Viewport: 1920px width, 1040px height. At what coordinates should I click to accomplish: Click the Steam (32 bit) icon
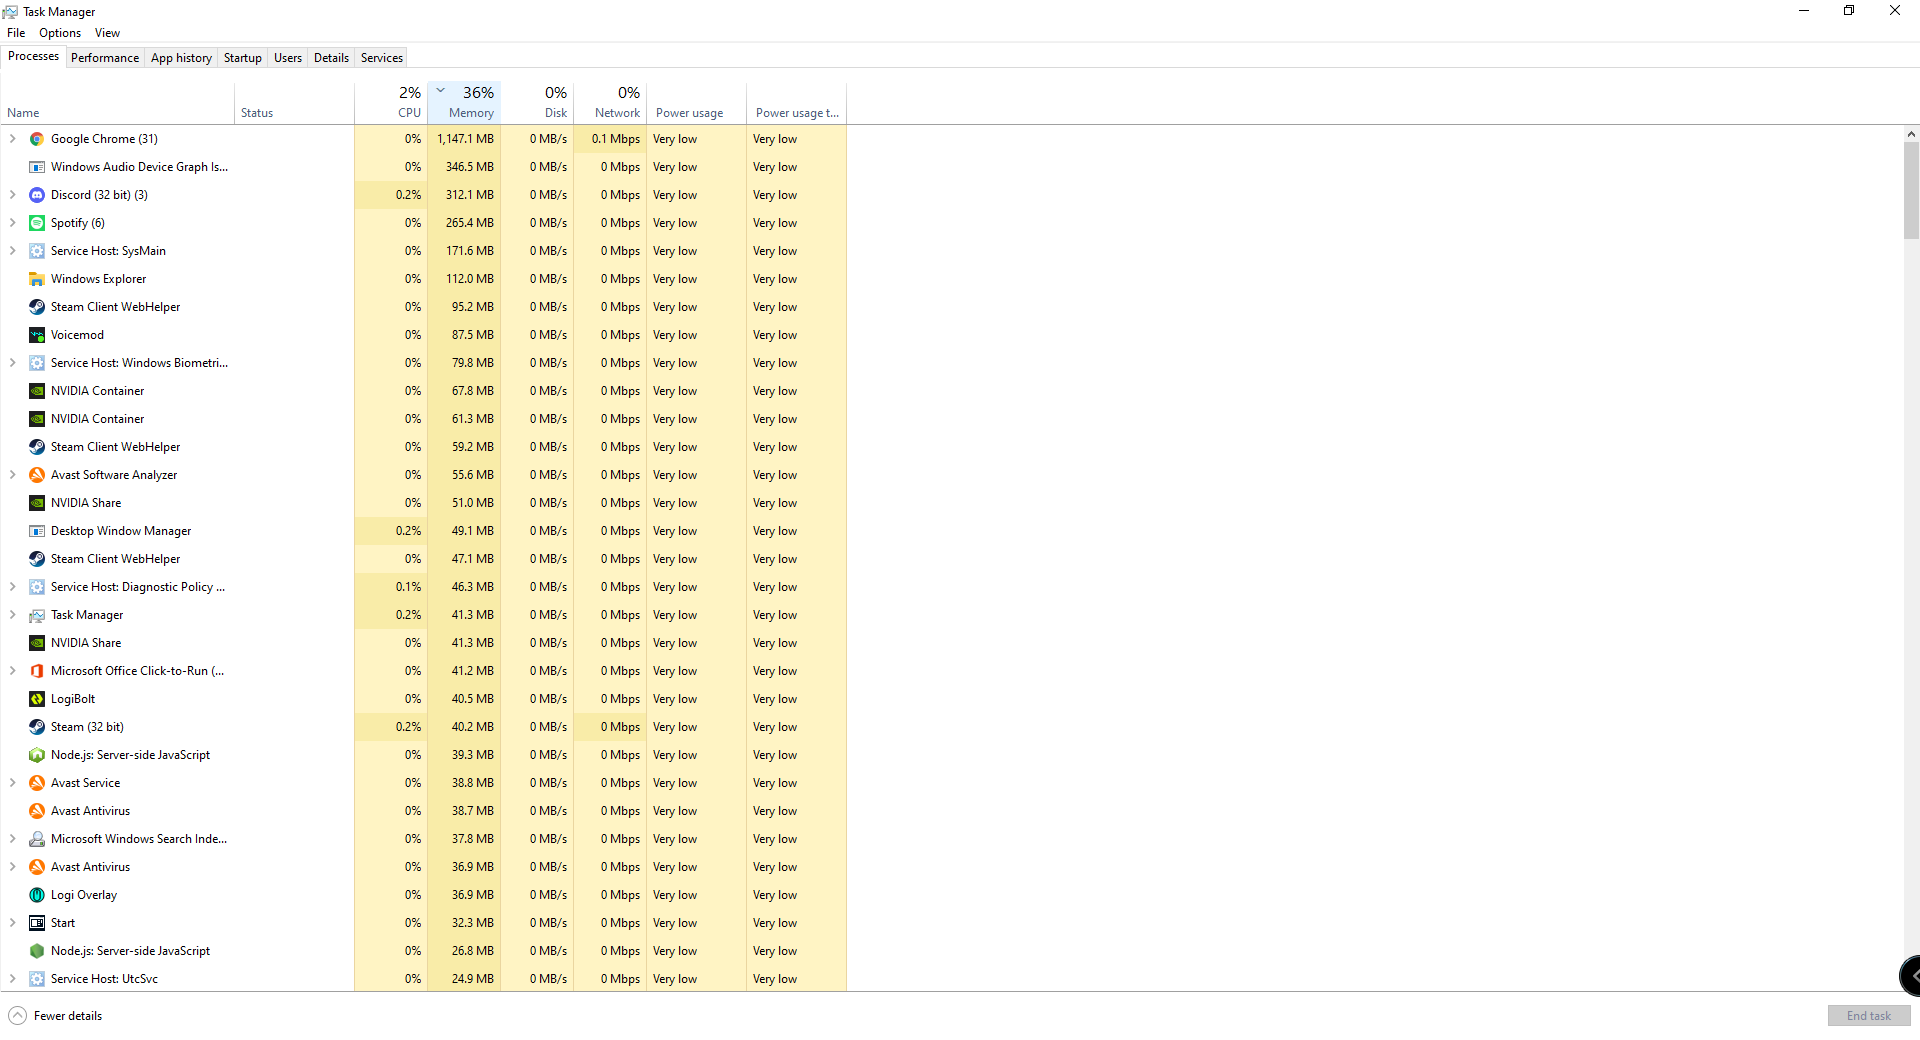[37, 727]
